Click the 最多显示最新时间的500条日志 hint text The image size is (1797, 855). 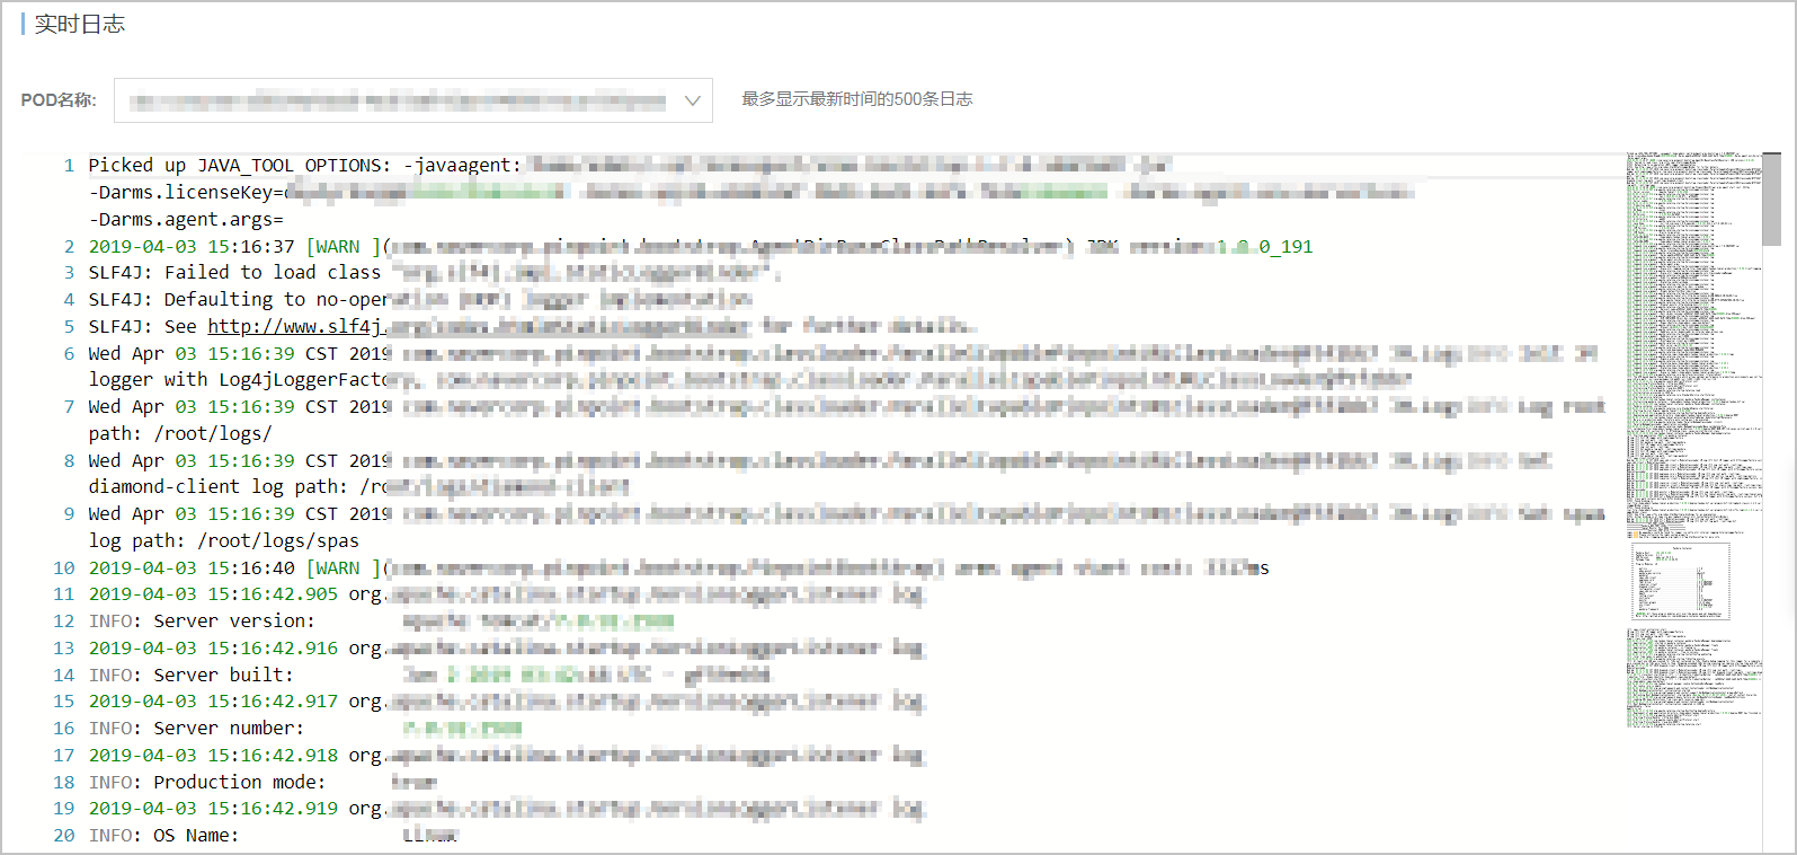856,99
